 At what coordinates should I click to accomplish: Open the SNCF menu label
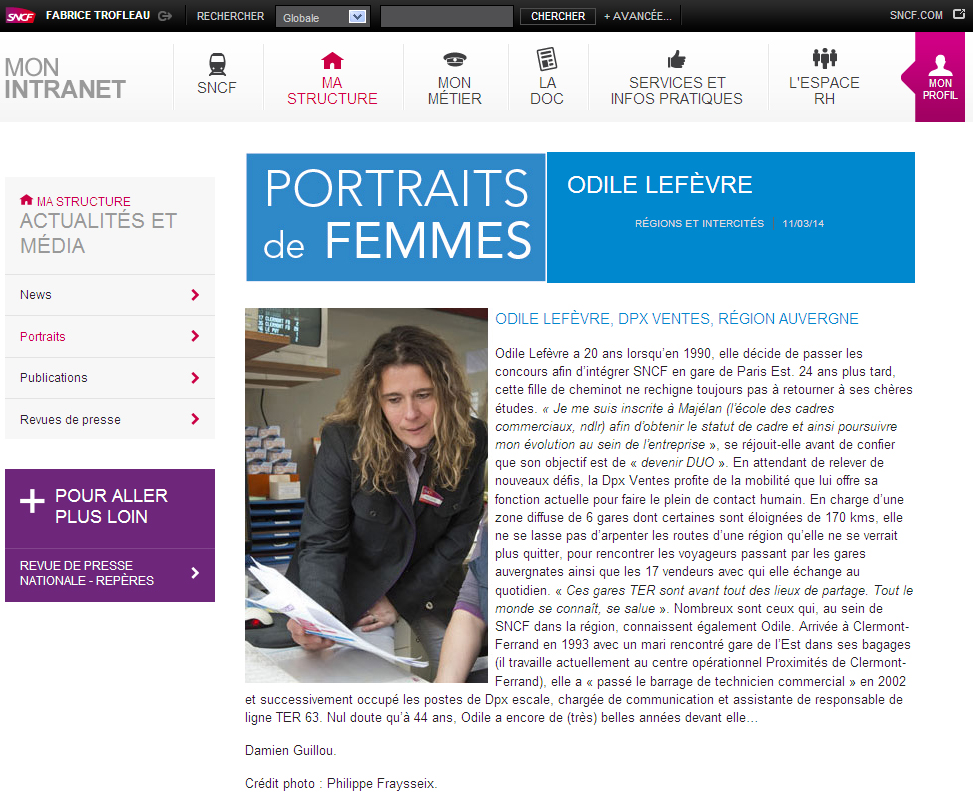[x=217, y=88]
